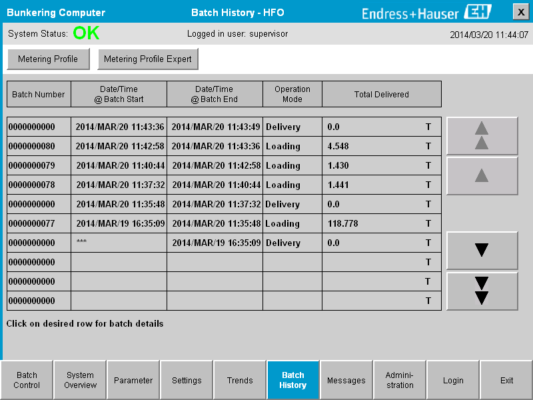Select batch row 0000000080 for details
The image size is (533, 400).
(x=224, y=146)
